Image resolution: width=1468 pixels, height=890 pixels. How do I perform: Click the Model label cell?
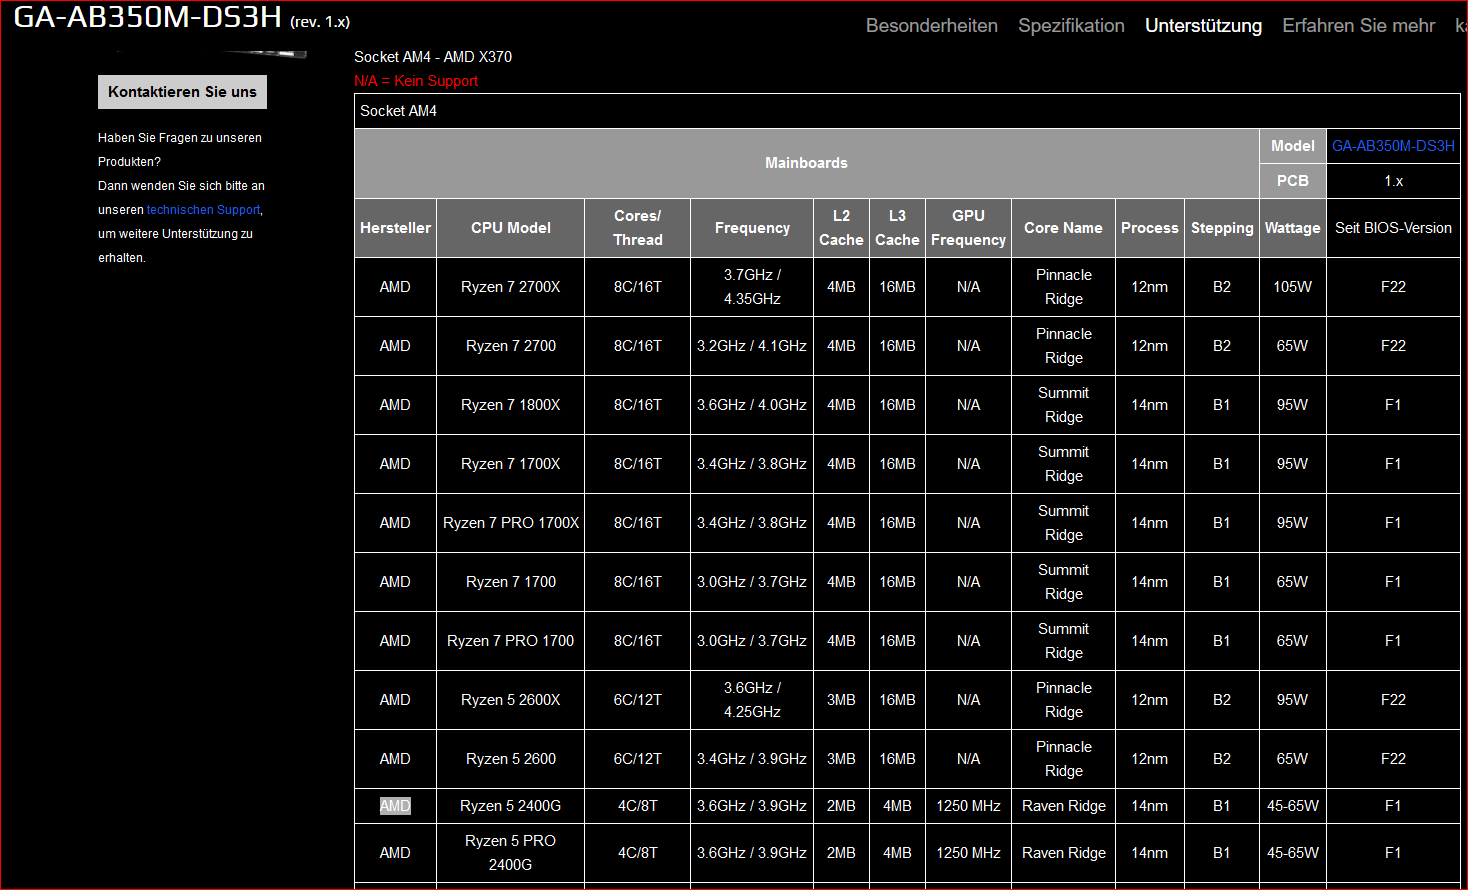point(1292,146)
